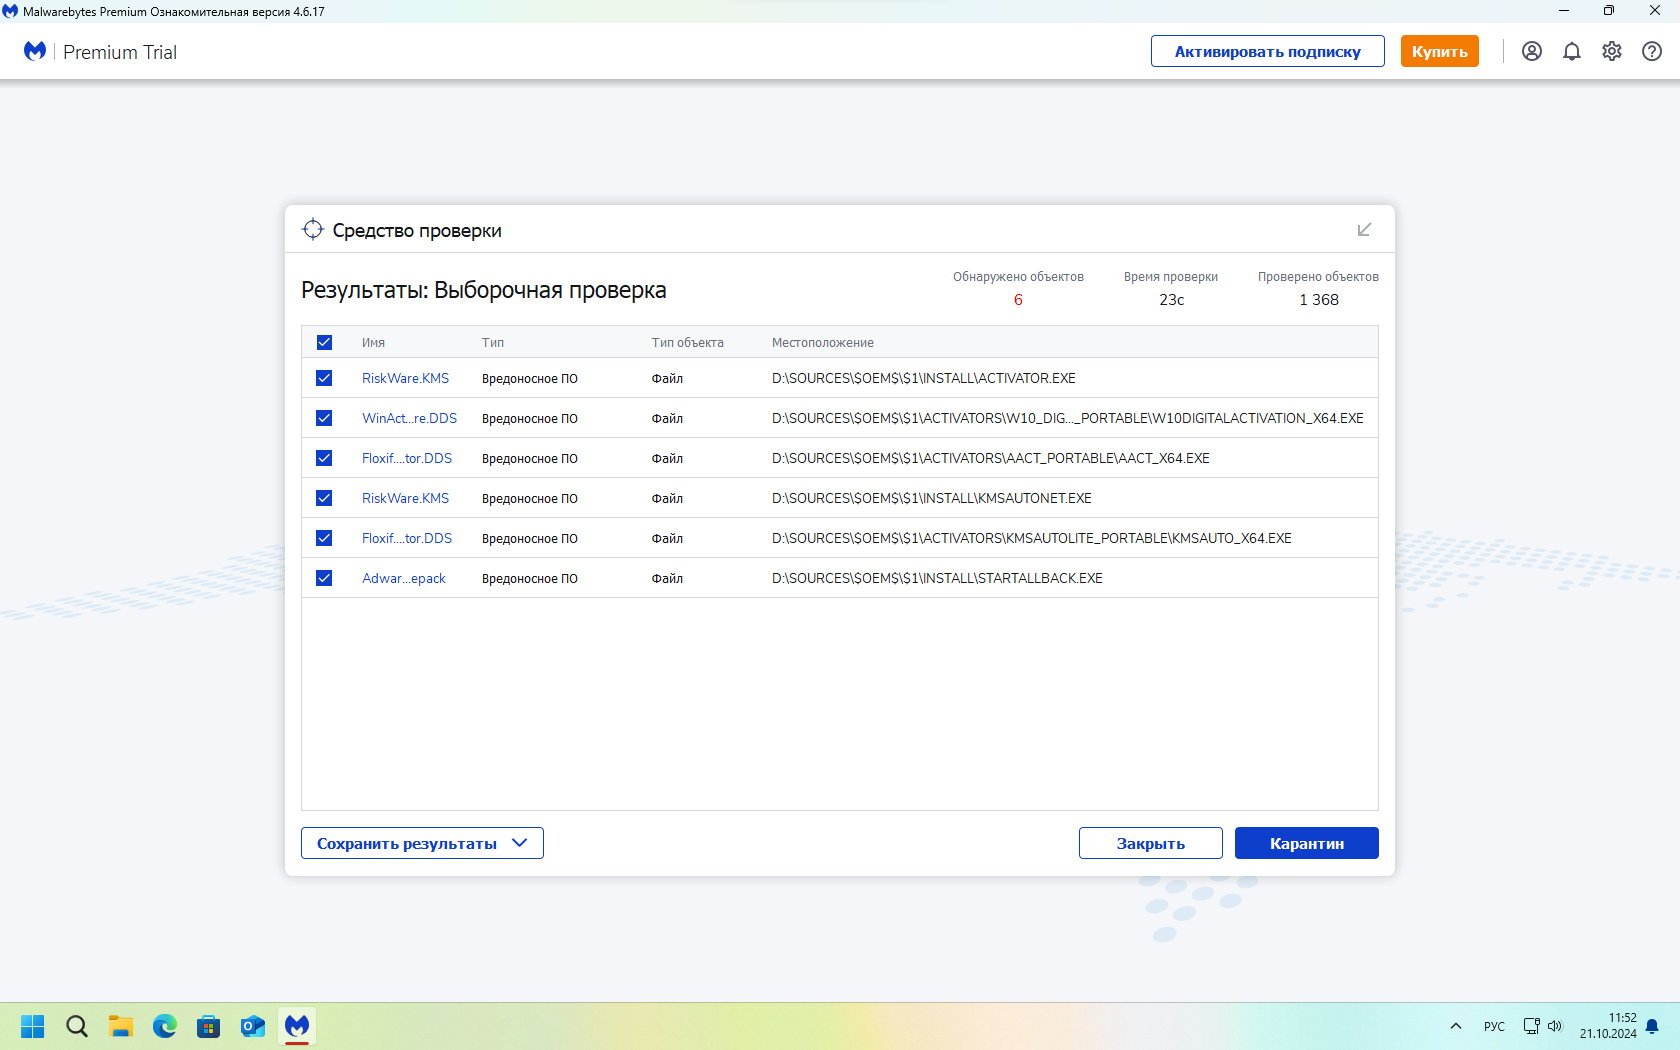Open the language switcher РУС in tray
Image resolution: width=1680 pixels, height=1050 pixels.
(x=1494, y=1026)
